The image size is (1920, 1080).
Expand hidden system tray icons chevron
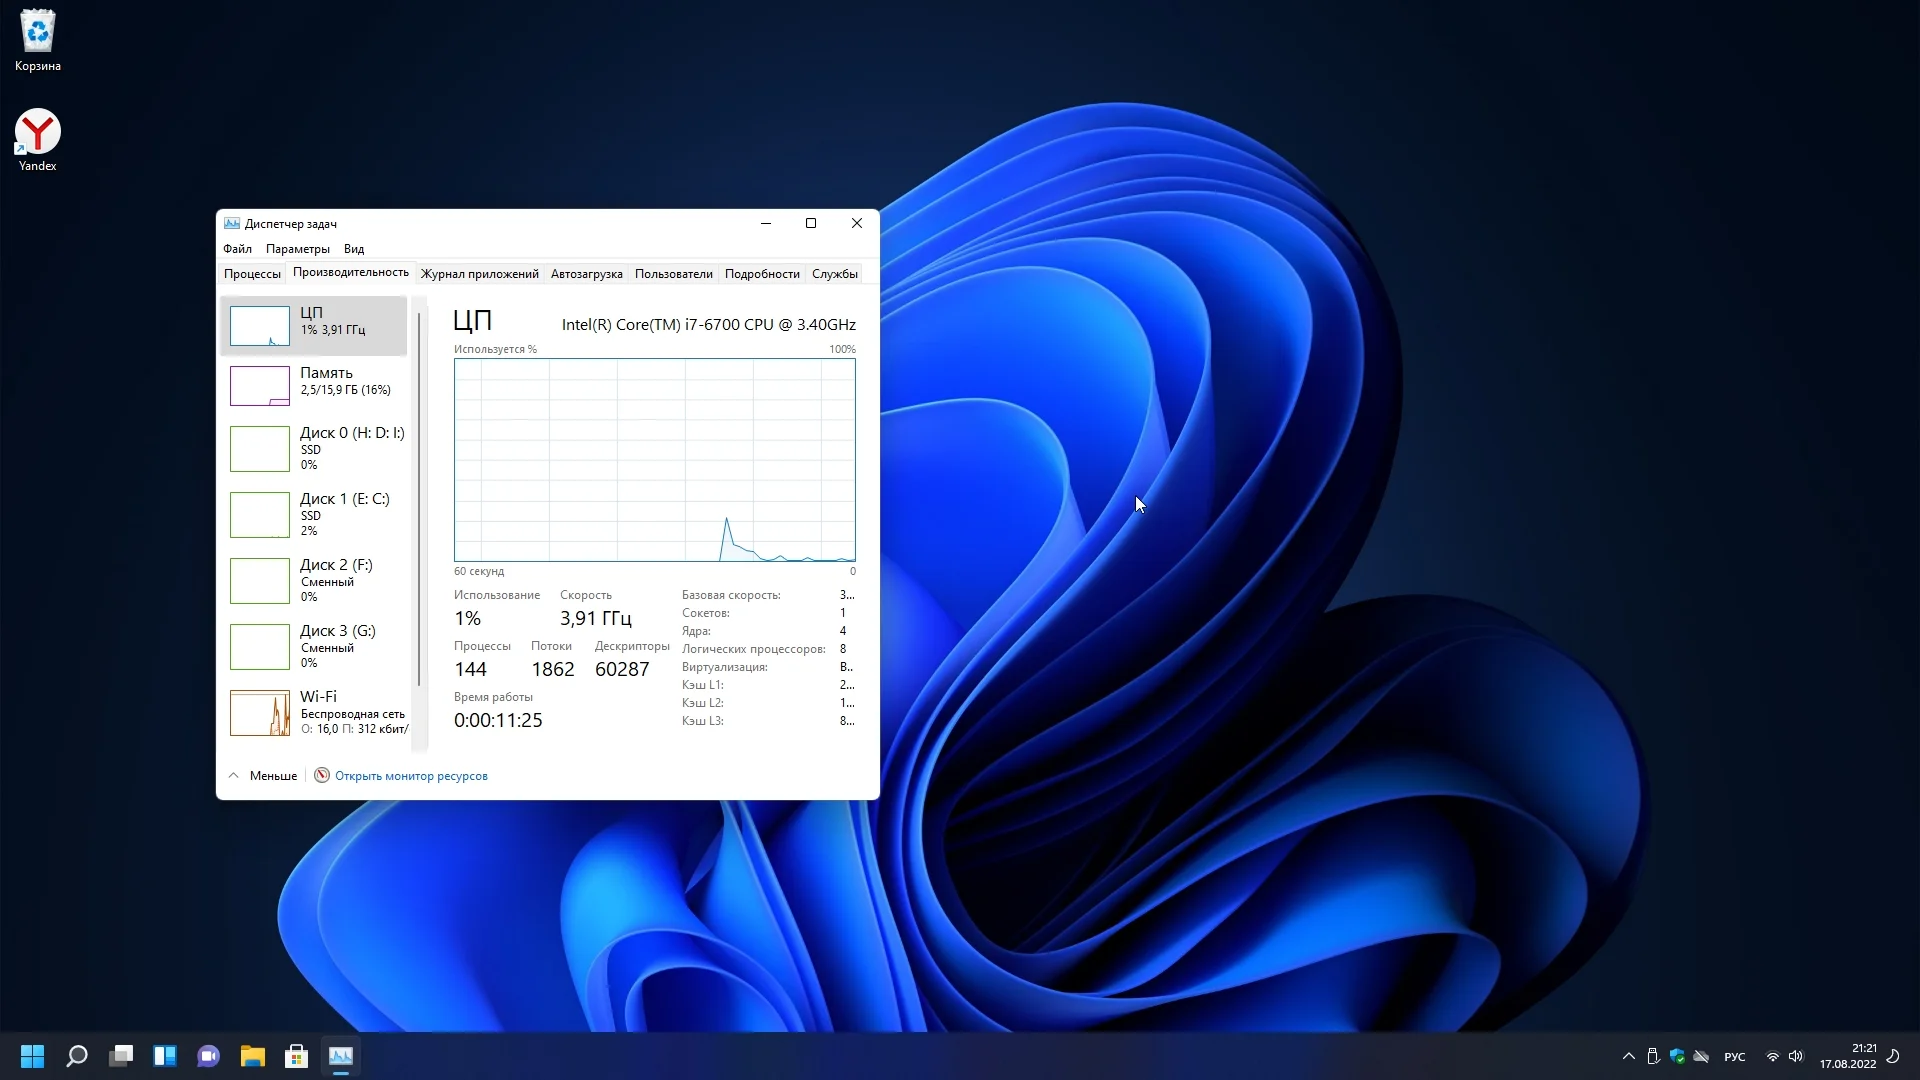coord(1628,1057)
